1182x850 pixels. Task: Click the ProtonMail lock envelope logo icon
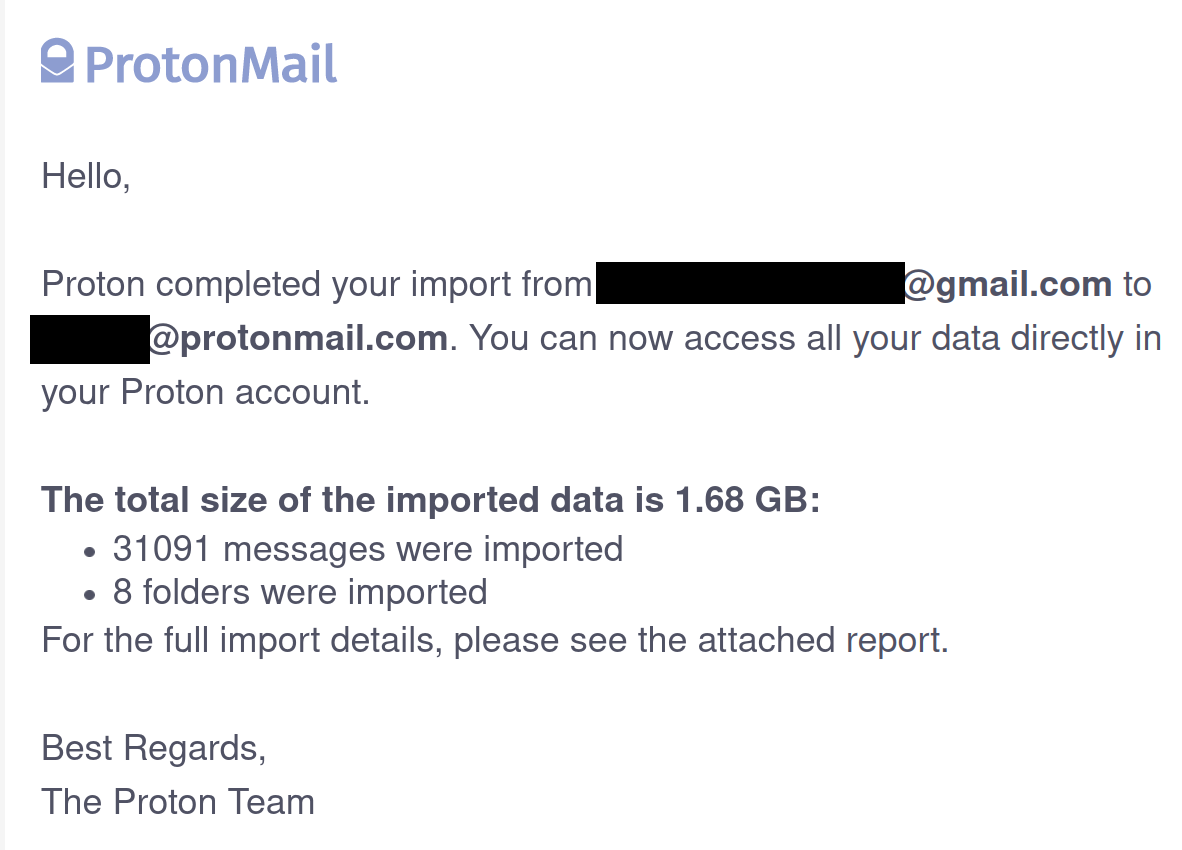coord(57,60)
